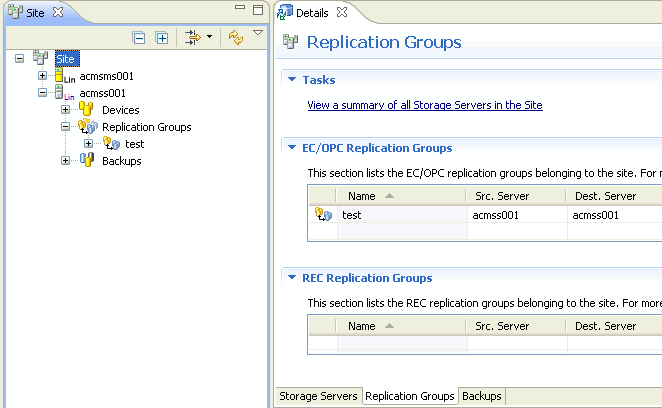Expand the Backups tree node
Screen dimensions: 662x408
click(x=65, y=160)
